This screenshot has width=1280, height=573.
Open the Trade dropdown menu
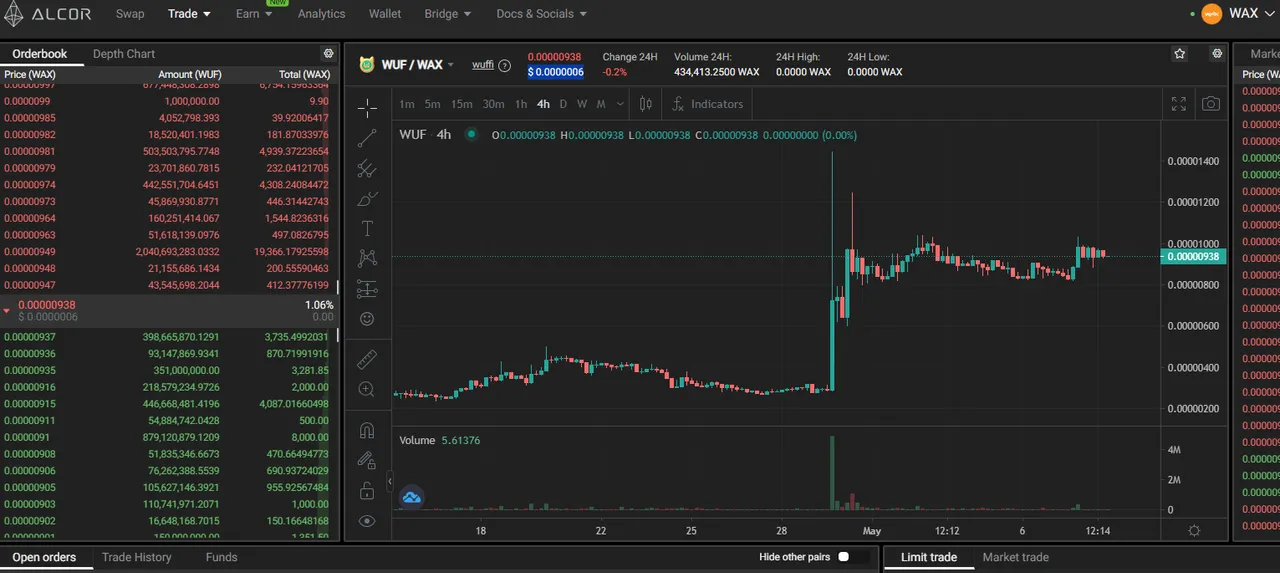click(x=189, y=14)
